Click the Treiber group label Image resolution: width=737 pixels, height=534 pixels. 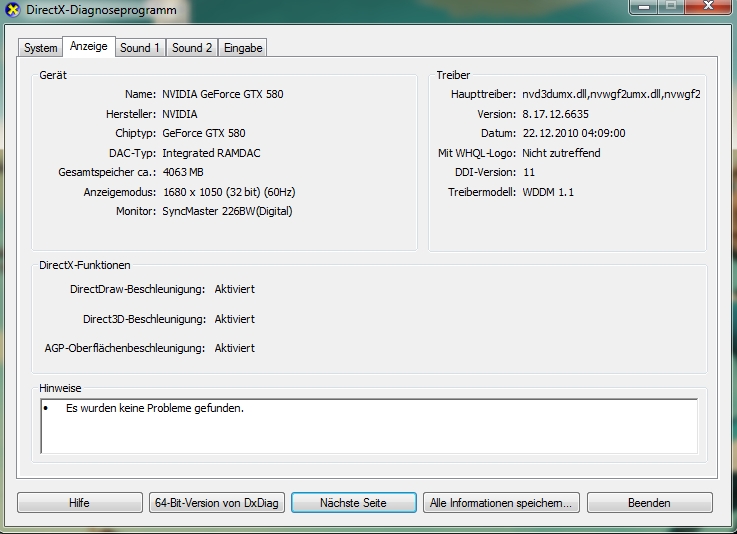[x=453, y=75]
